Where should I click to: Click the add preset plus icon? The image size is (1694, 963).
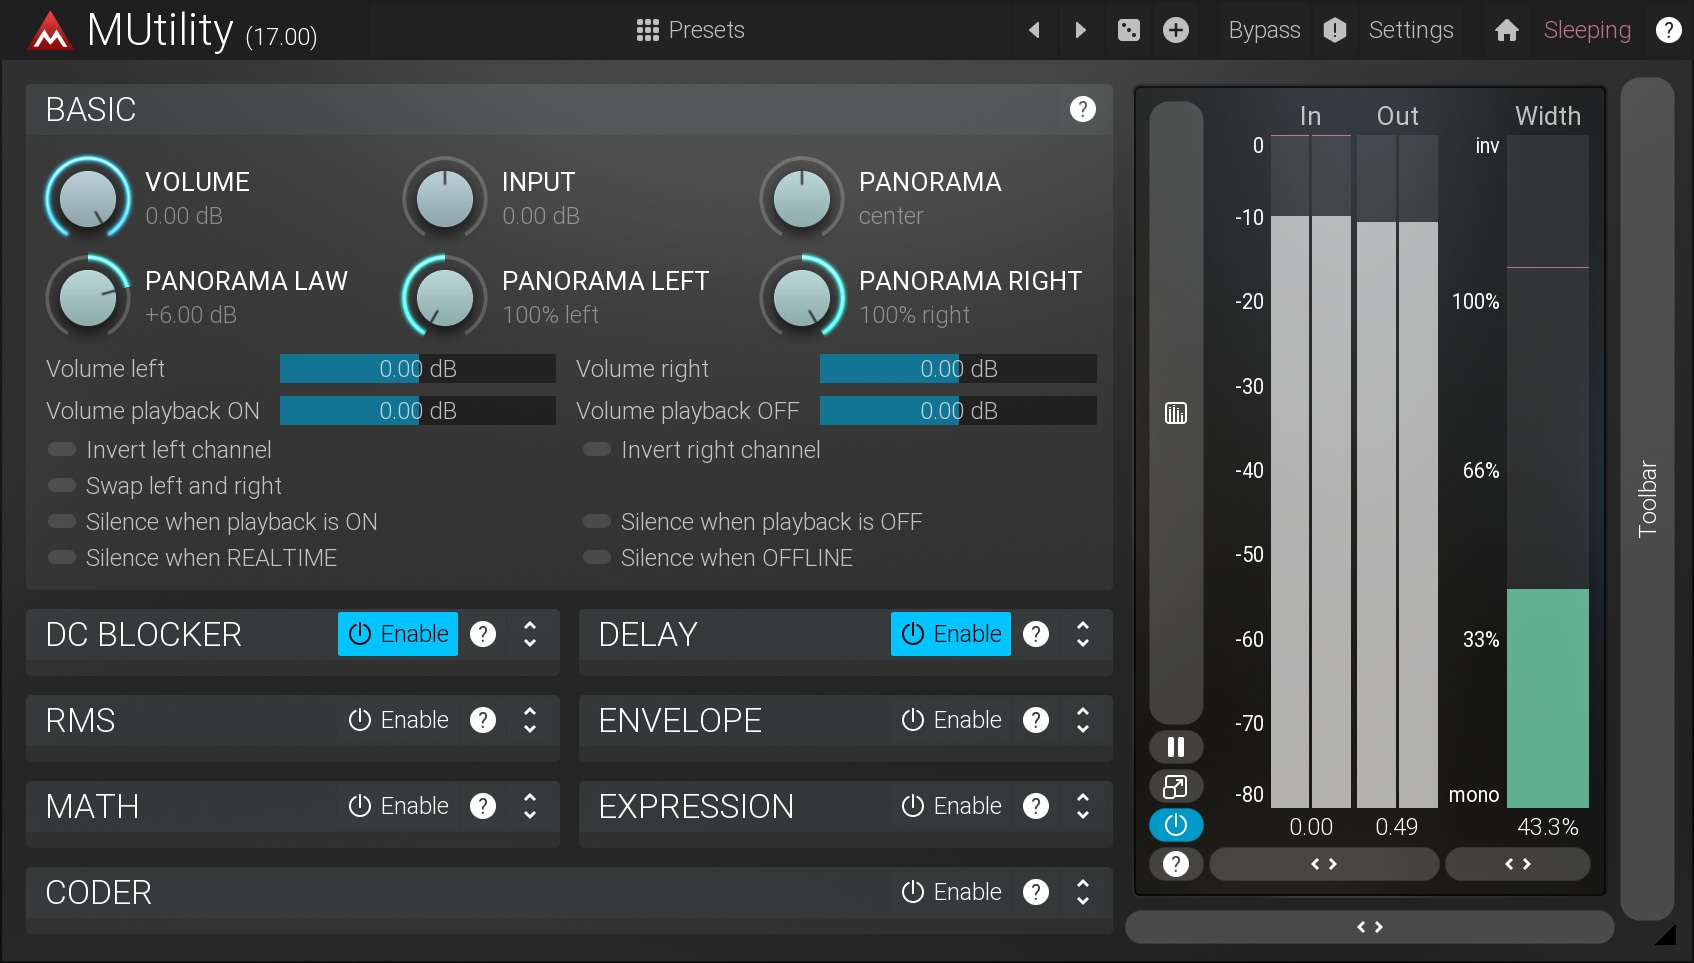[x=1176, y=30]
